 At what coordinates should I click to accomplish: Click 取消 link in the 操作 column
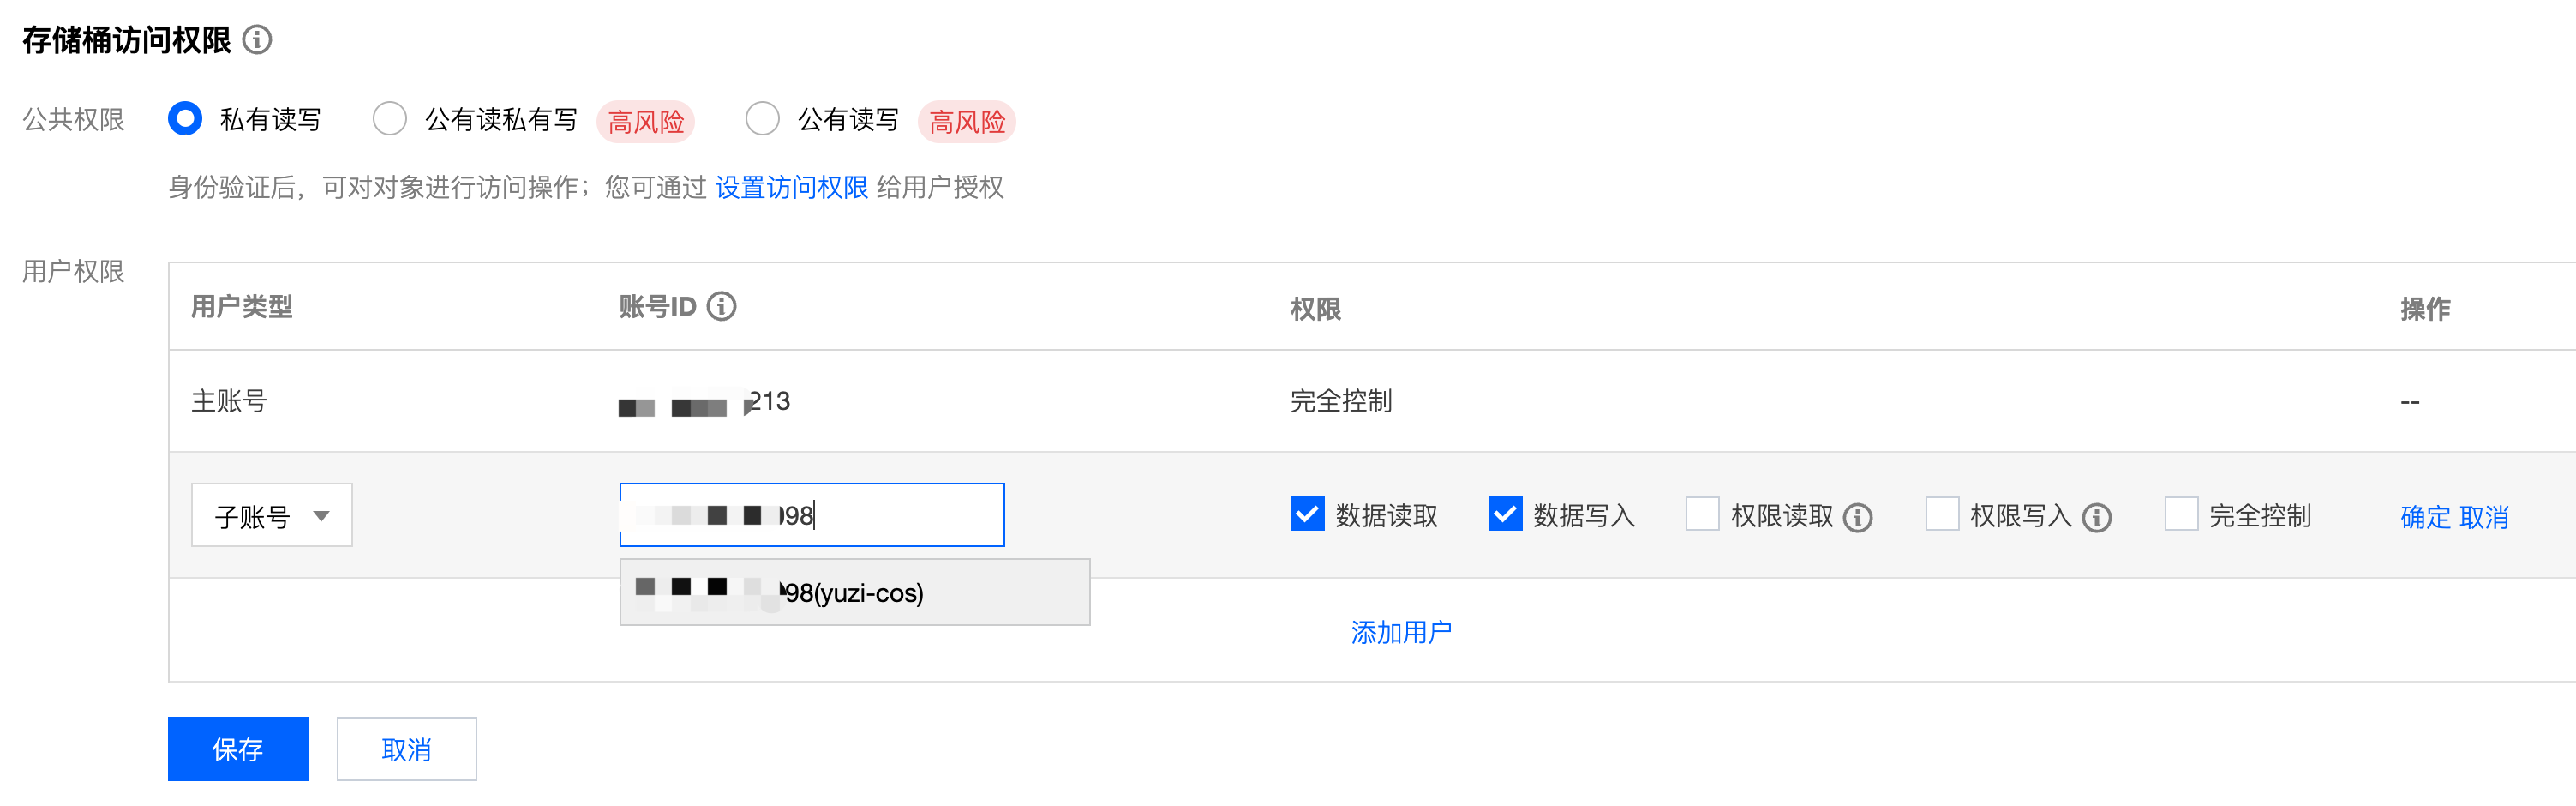tap(2484, 517)
